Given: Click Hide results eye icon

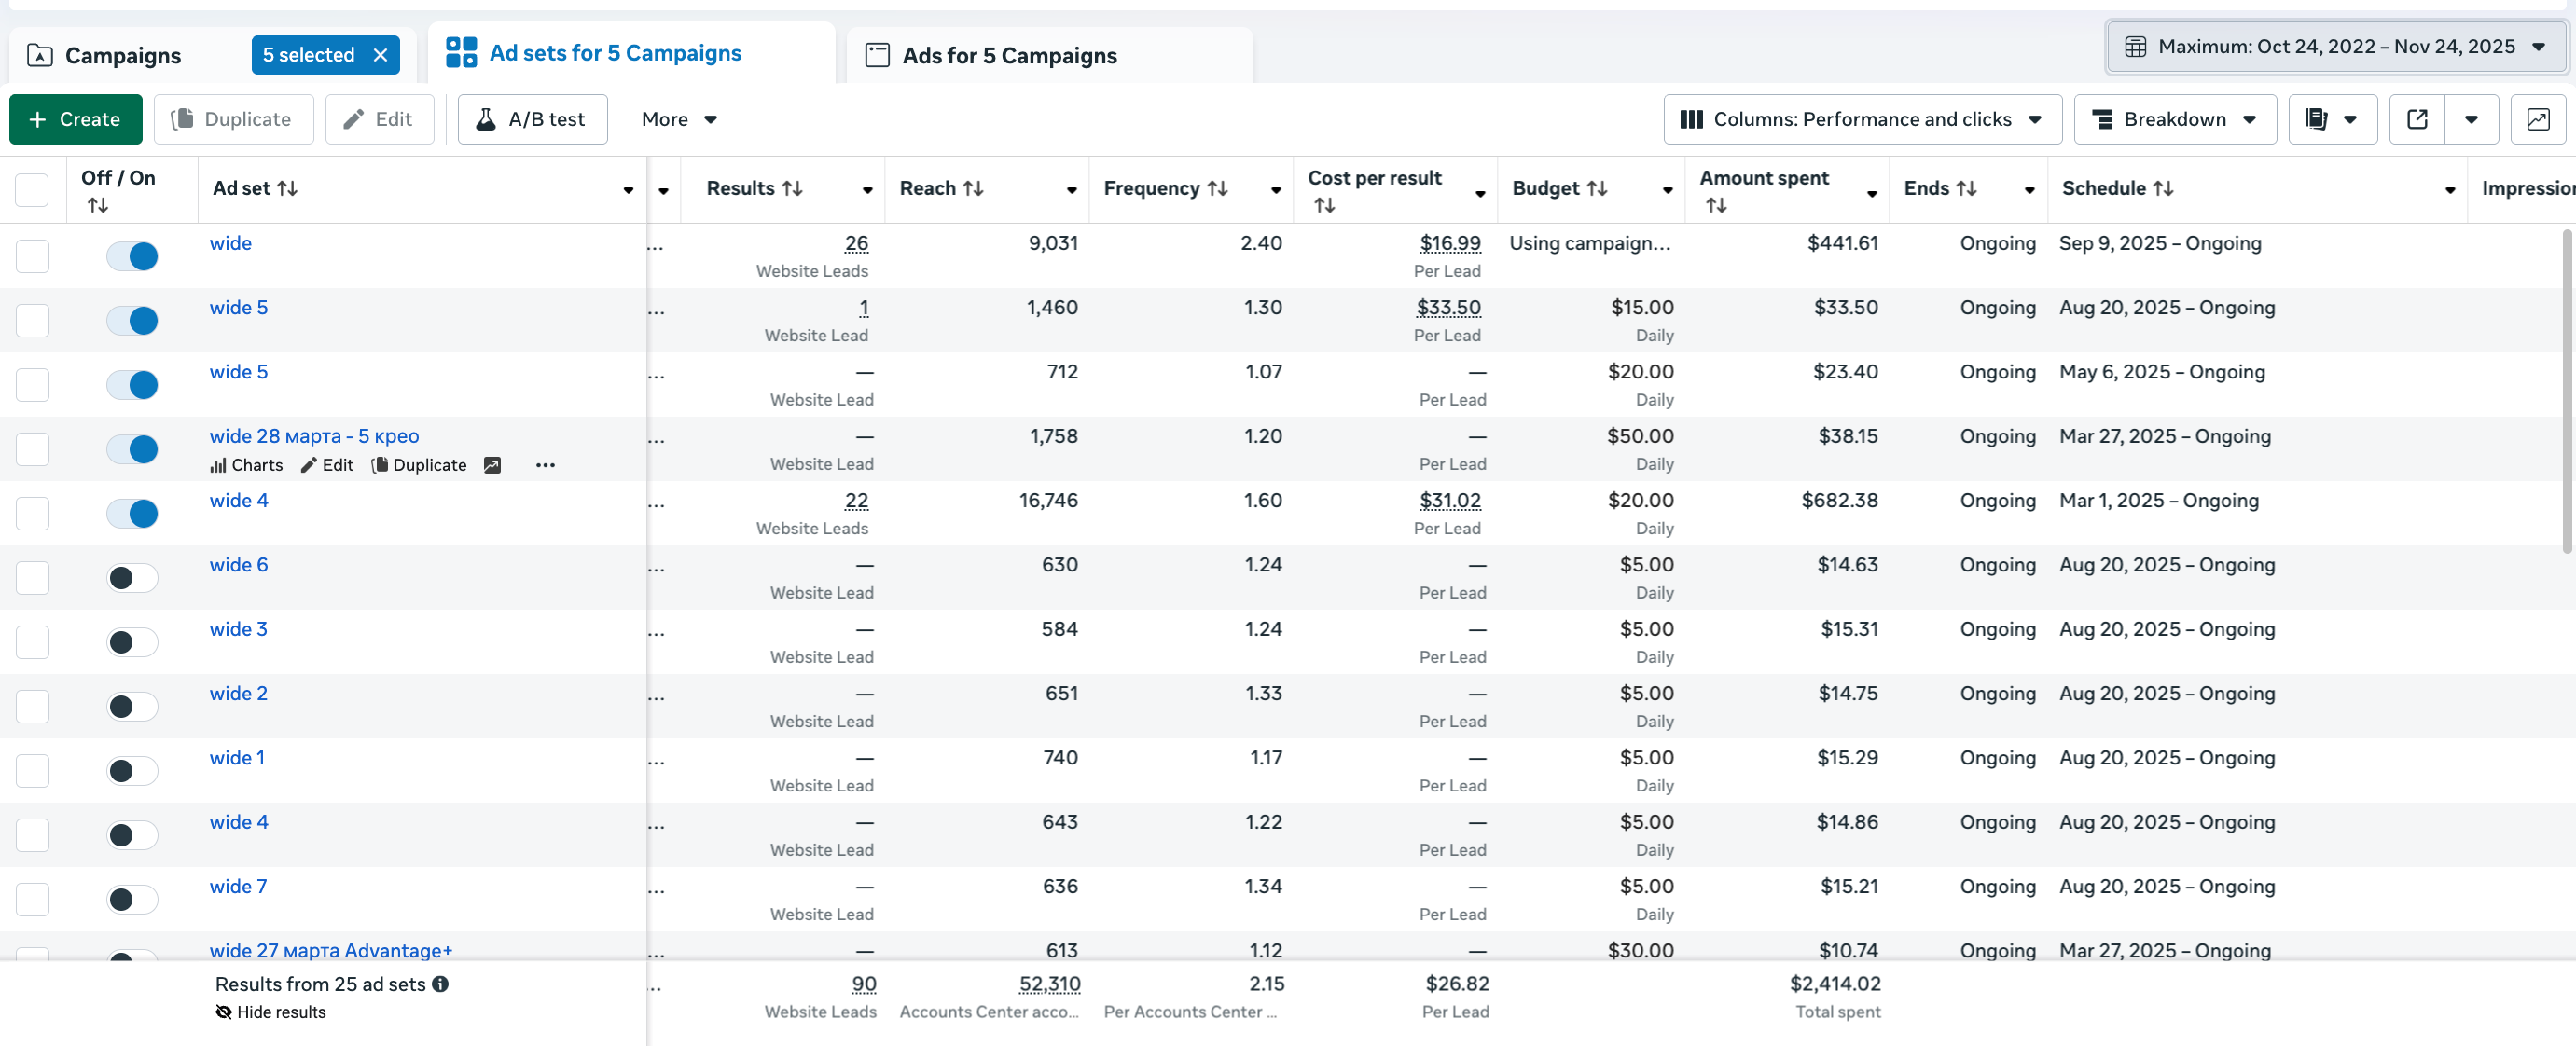Looking at the screenshot, I should 224,1012.
